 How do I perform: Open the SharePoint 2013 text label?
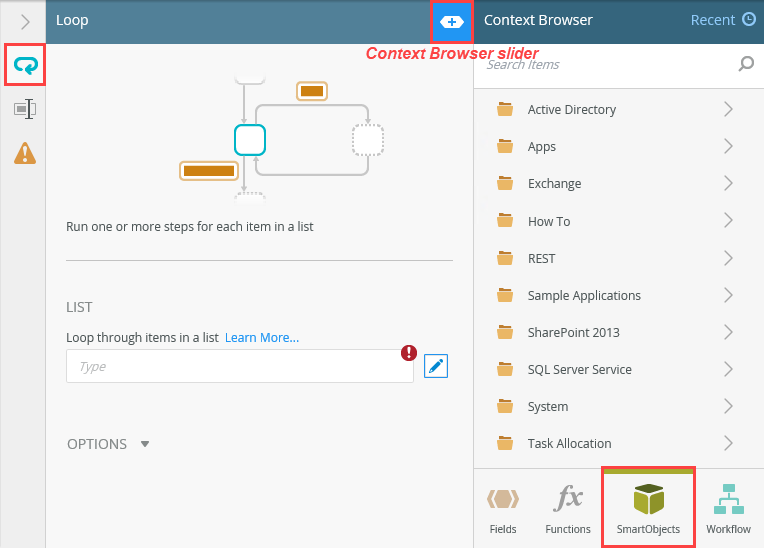click(x=573, y=332)
